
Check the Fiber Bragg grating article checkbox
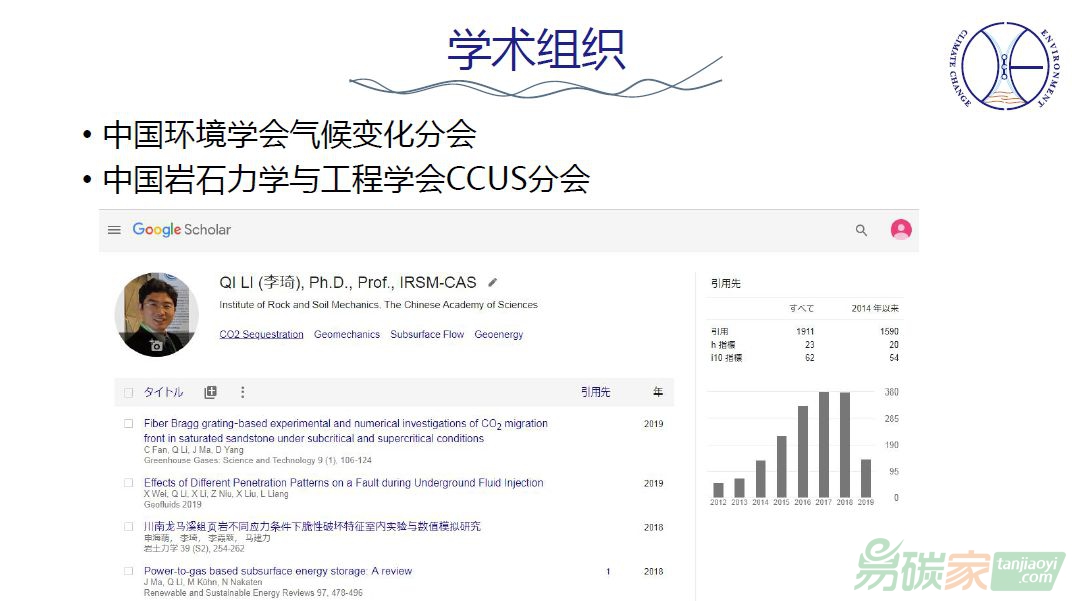click(128, 424)
